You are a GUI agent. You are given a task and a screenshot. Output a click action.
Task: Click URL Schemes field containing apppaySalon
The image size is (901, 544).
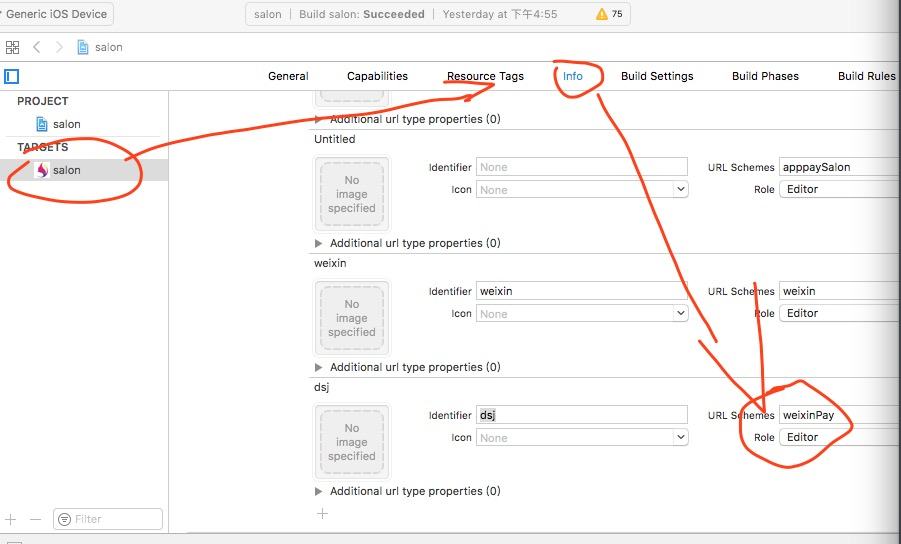pyautogui.click(x=840, y=167)
